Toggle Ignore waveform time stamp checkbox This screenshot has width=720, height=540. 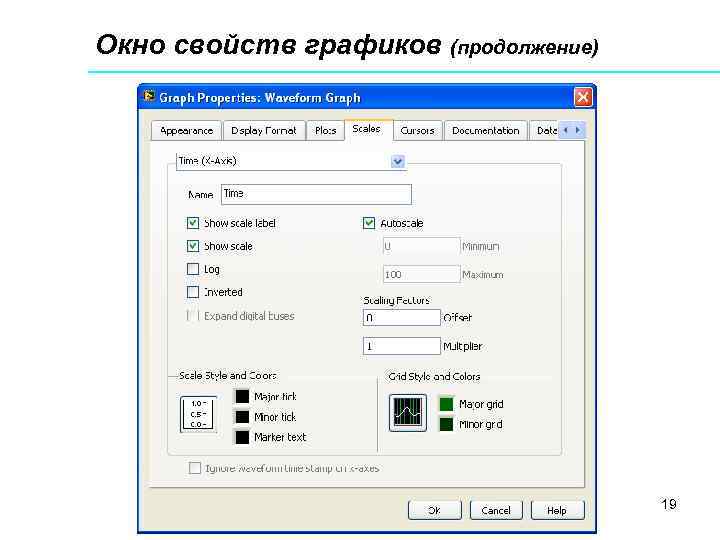pos(195,468)
